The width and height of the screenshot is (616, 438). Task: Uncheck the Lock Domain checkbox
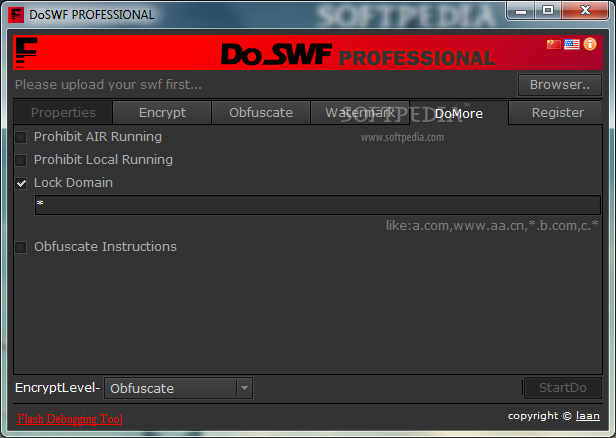pos(21,183)
